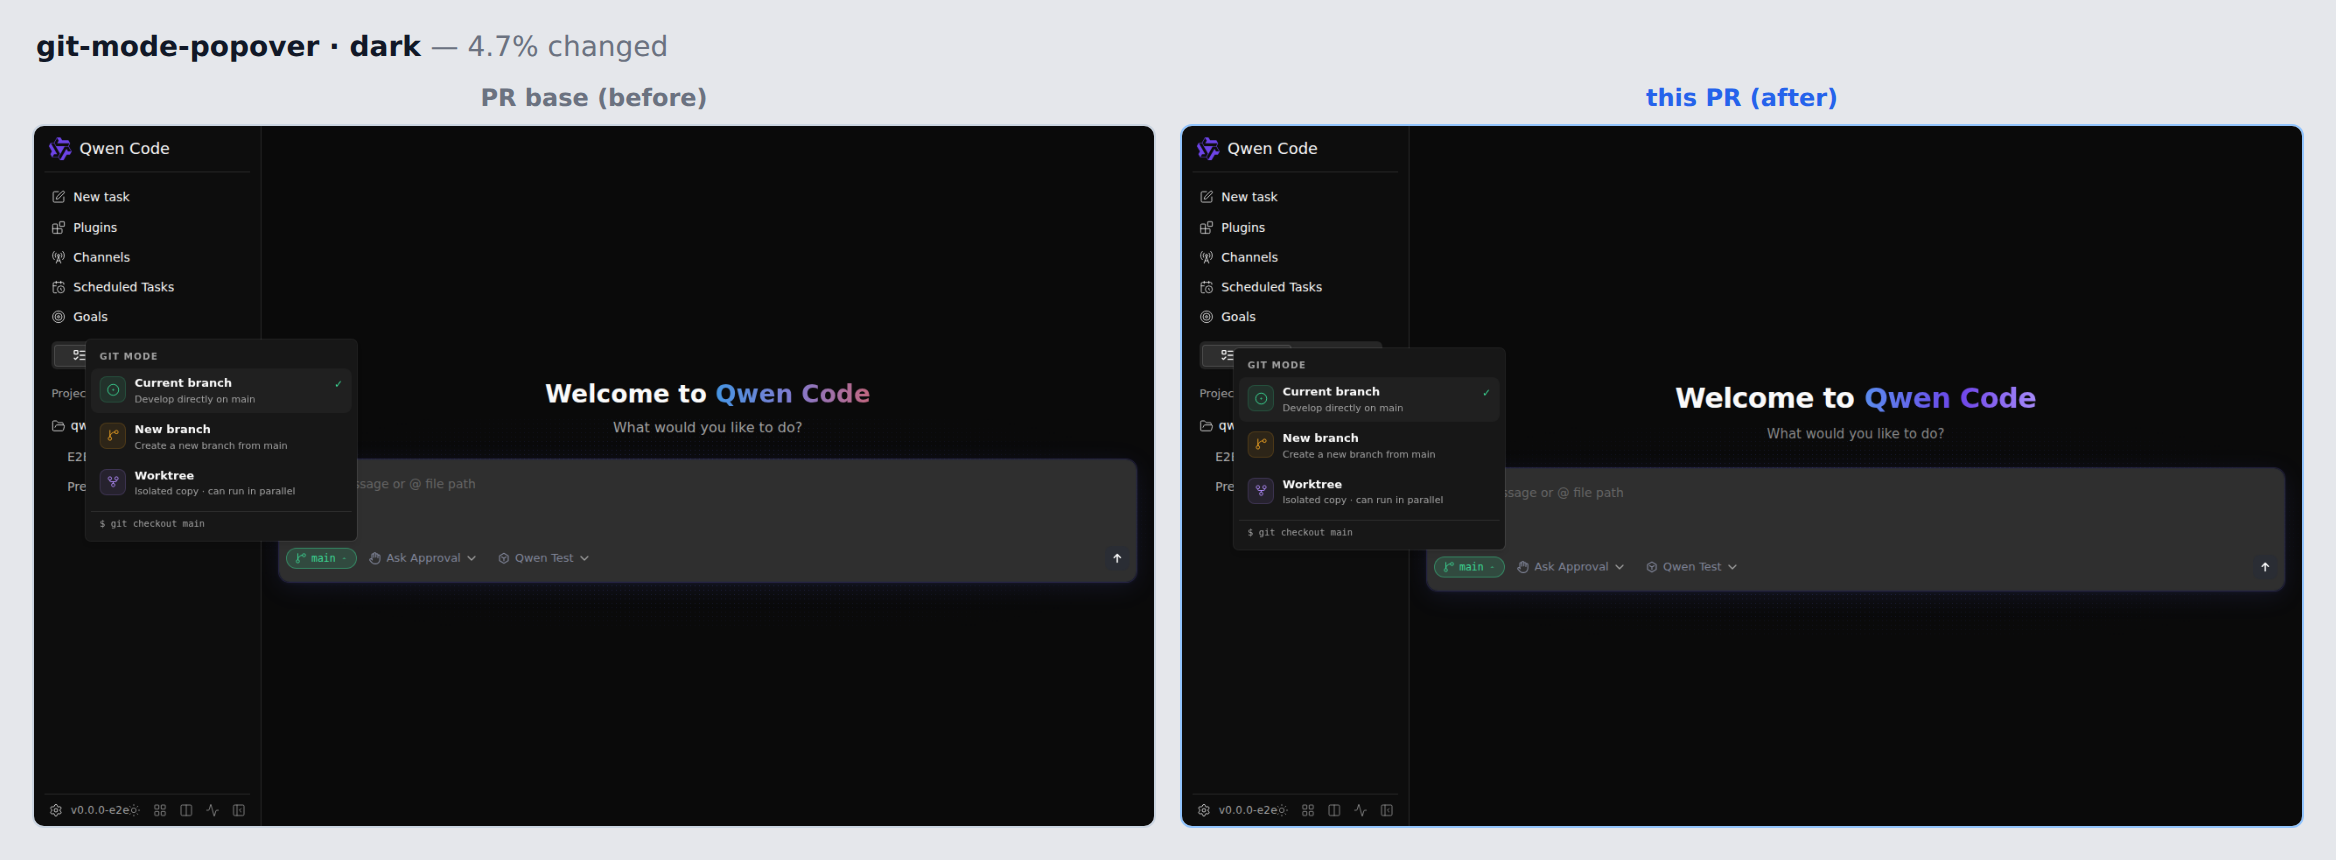This screenshot has height=860, width=2336.
Task: Select New branch option in before popover
Action: (x=221, y=437)
